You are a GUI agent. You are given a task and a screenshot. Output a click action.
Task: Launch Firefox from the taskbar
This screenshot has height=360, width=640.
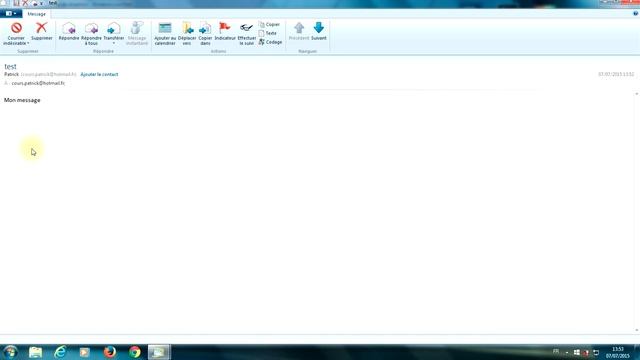109,352
